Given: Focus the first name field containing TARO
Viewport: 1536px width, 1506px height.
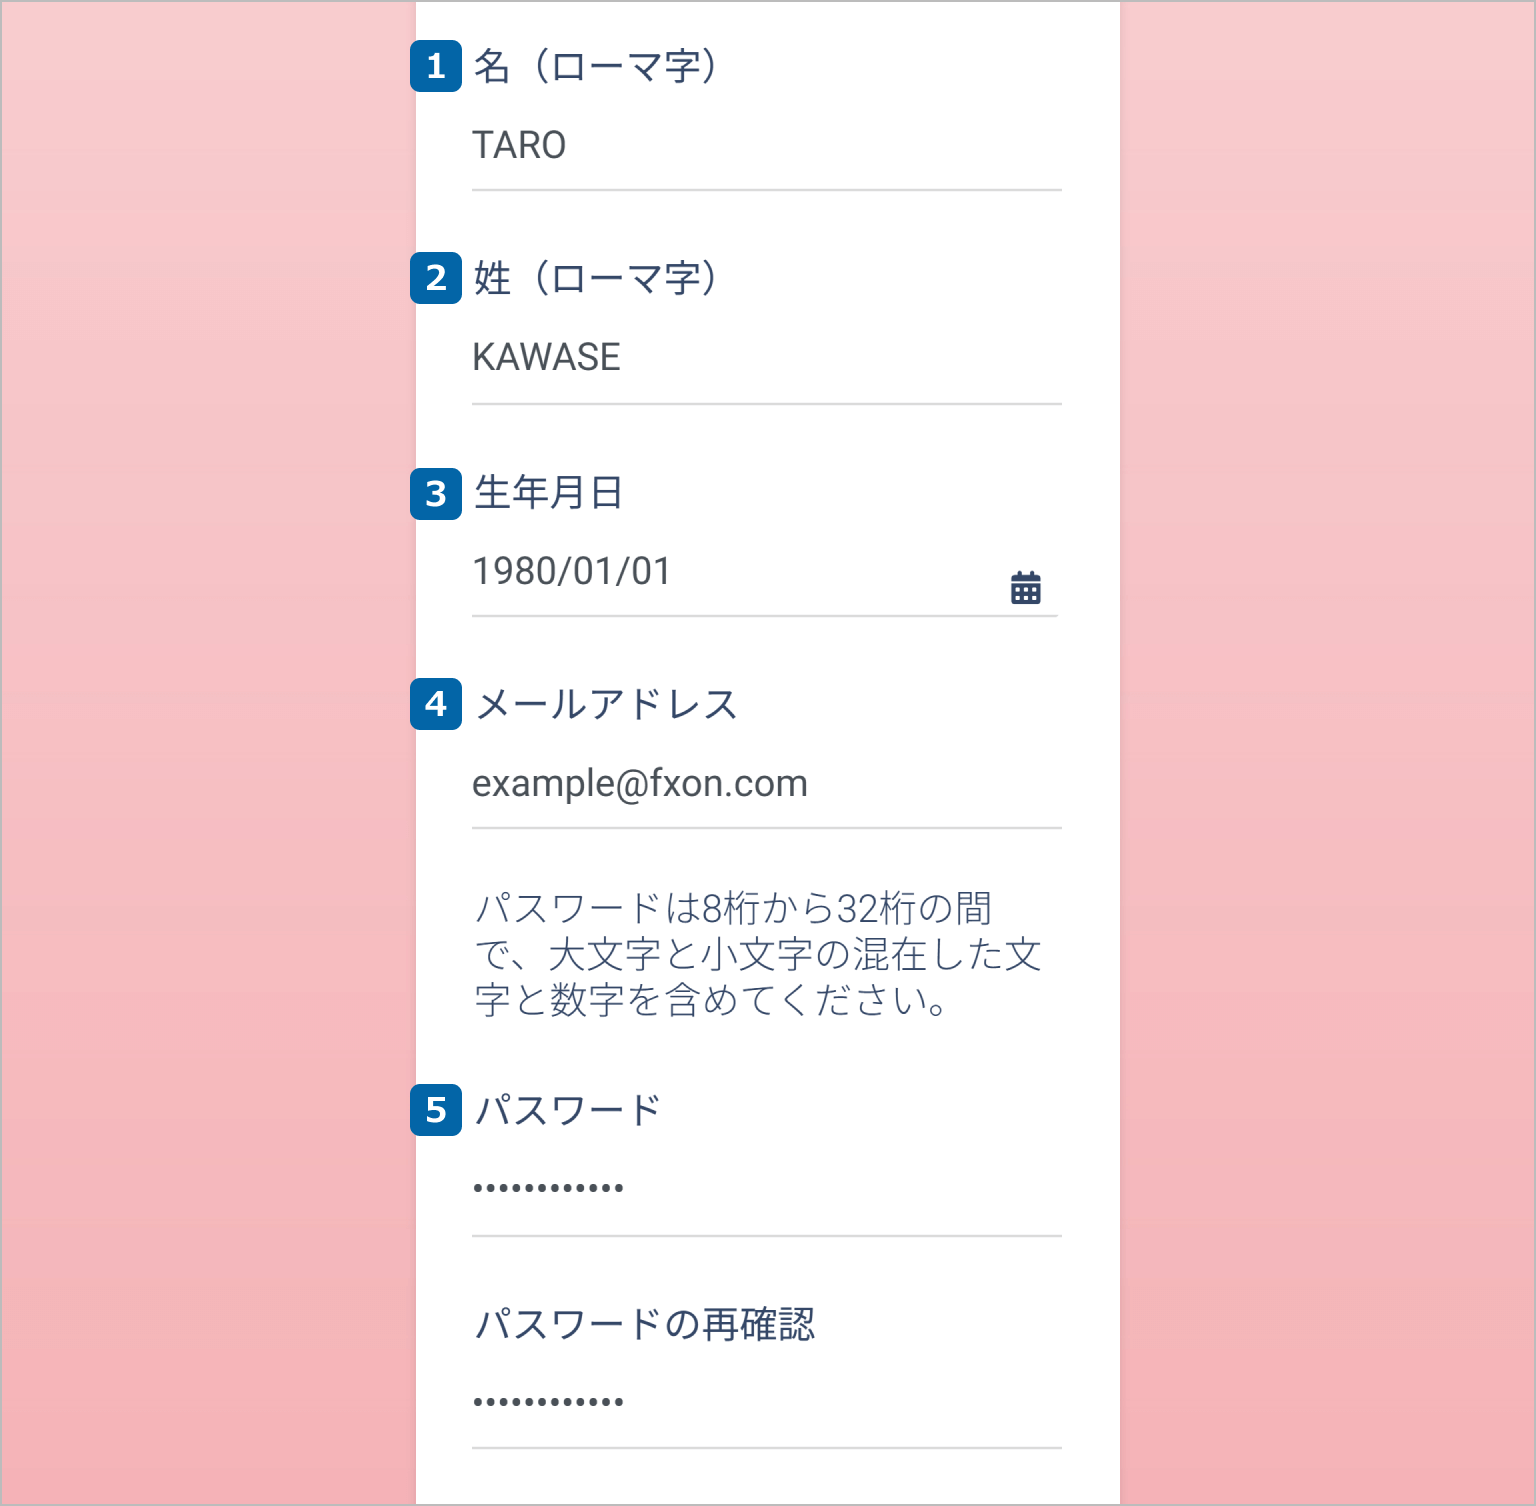Looking at the screenshot, I should click(x=765, y=146).
